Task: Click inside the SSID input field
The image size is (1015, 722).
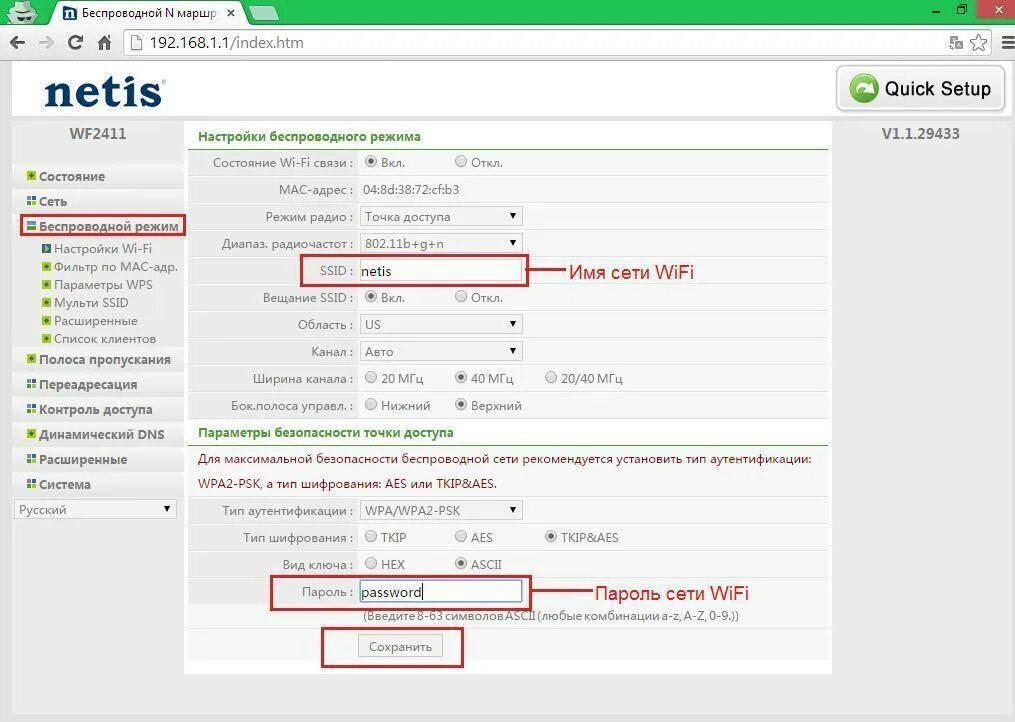Action: coord(440,270)
